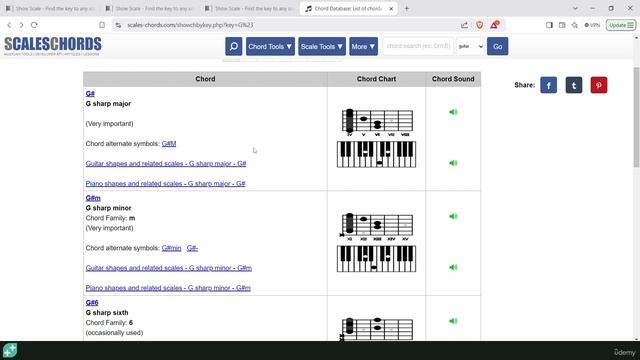This screenshot has width=640, height=360.
Task: Play piano sound for G sharp minor
Action: pyautogui.click(x=453, y=267)
